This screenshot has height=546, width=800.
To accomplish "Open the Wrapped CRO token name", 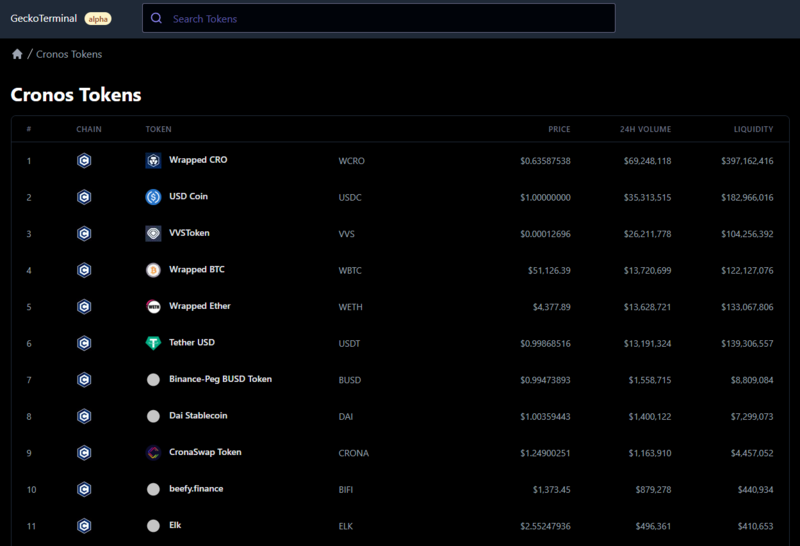I will coord(198,160).
